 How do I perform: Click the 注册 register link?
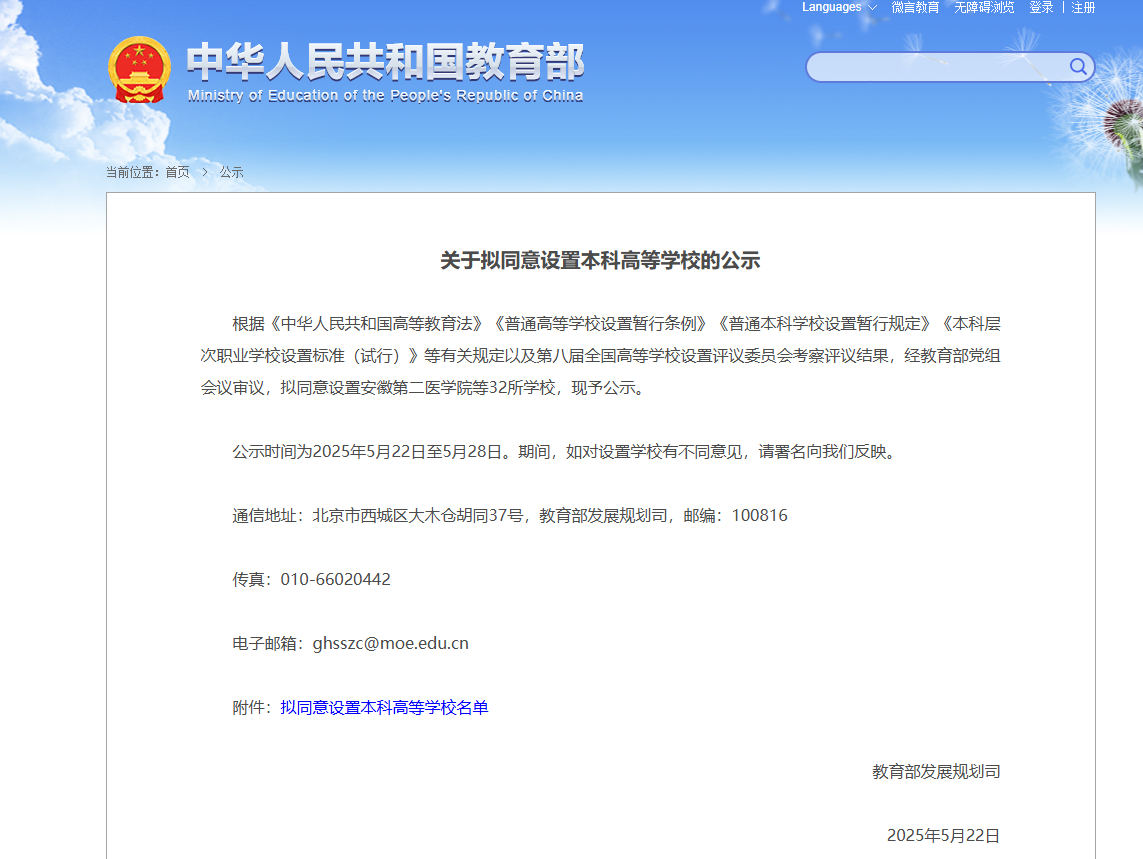pos(1083,7)
